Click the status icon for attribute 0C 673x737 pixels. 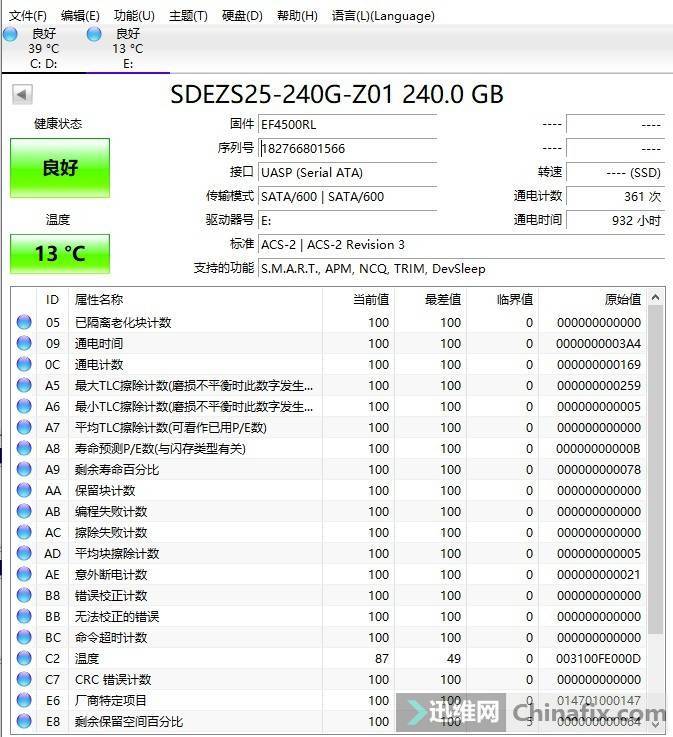[x=24, y=364]
